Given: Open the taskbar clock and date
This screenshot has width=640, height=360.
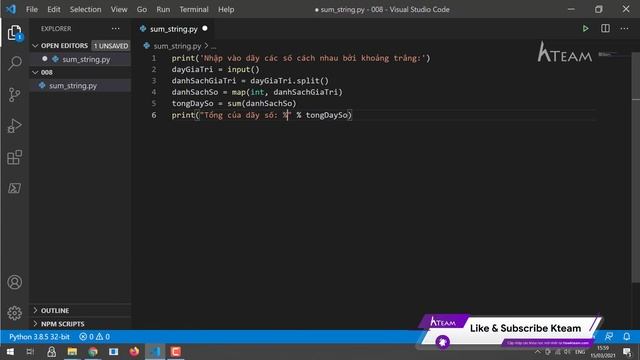Looking at the screenshot, I should pyautogui.click(x=603, y=352).
